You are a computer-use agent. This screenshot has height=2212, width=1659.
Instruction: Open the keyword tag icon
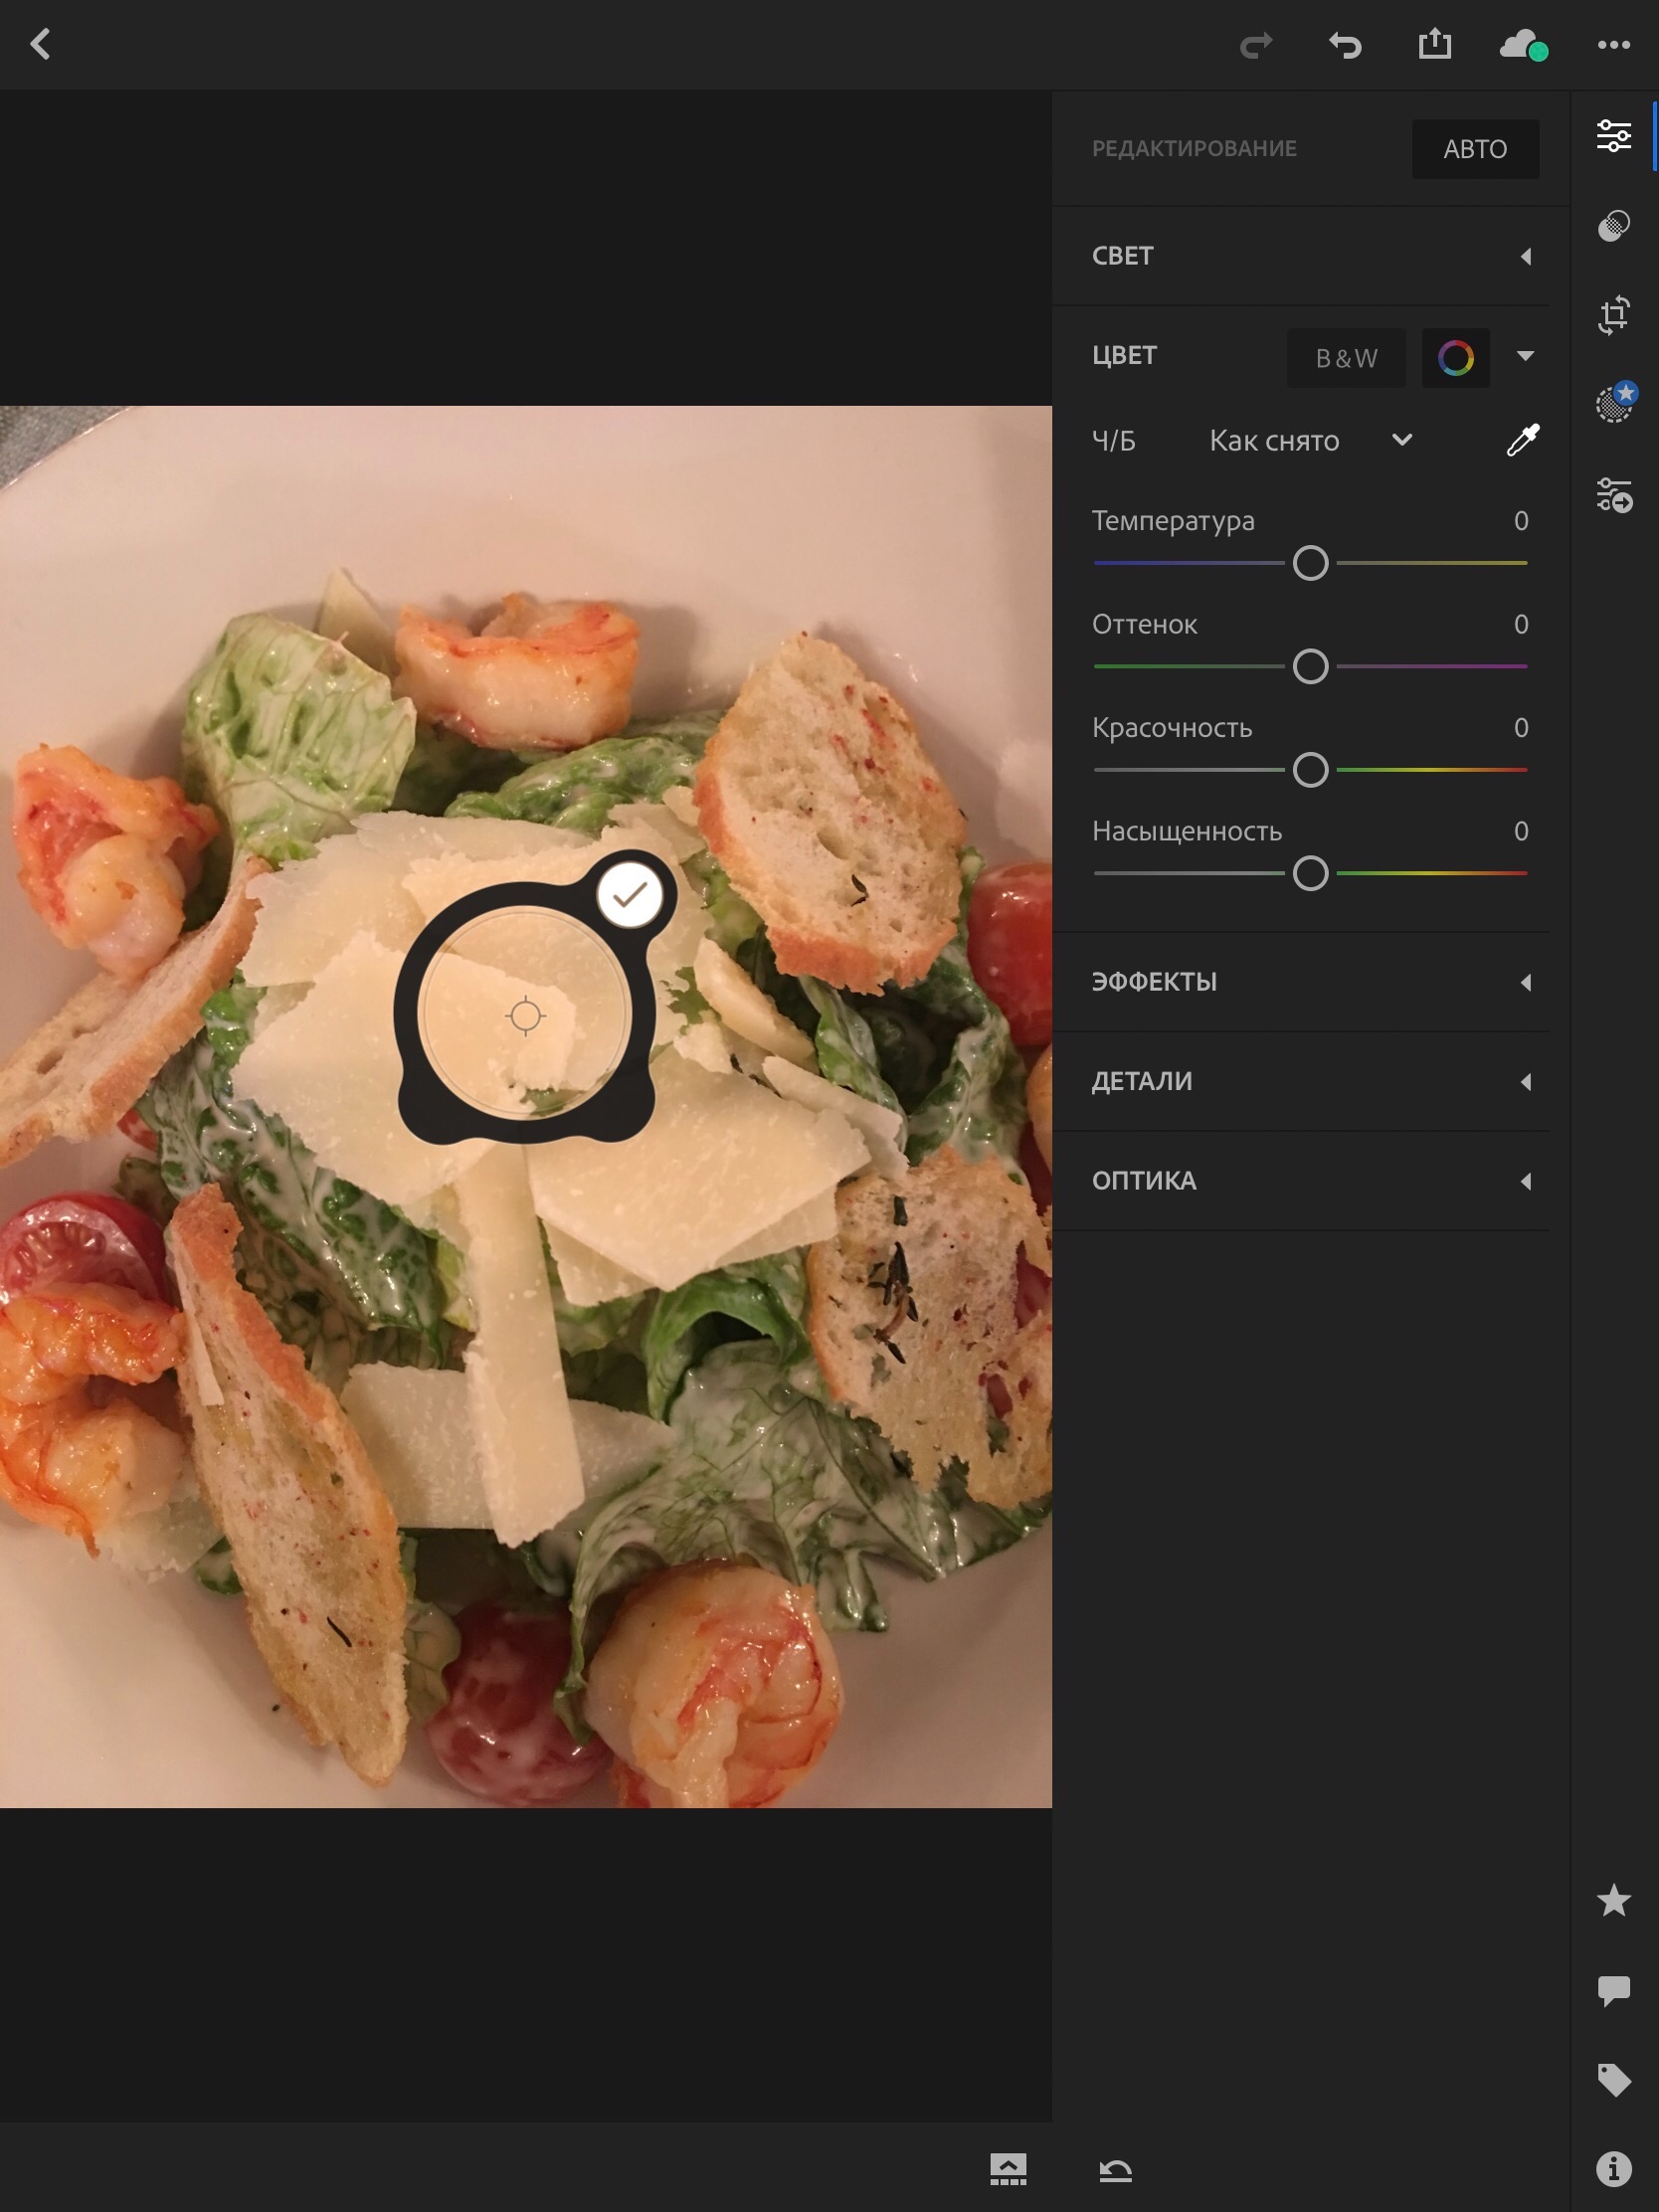[1614, 2079]
